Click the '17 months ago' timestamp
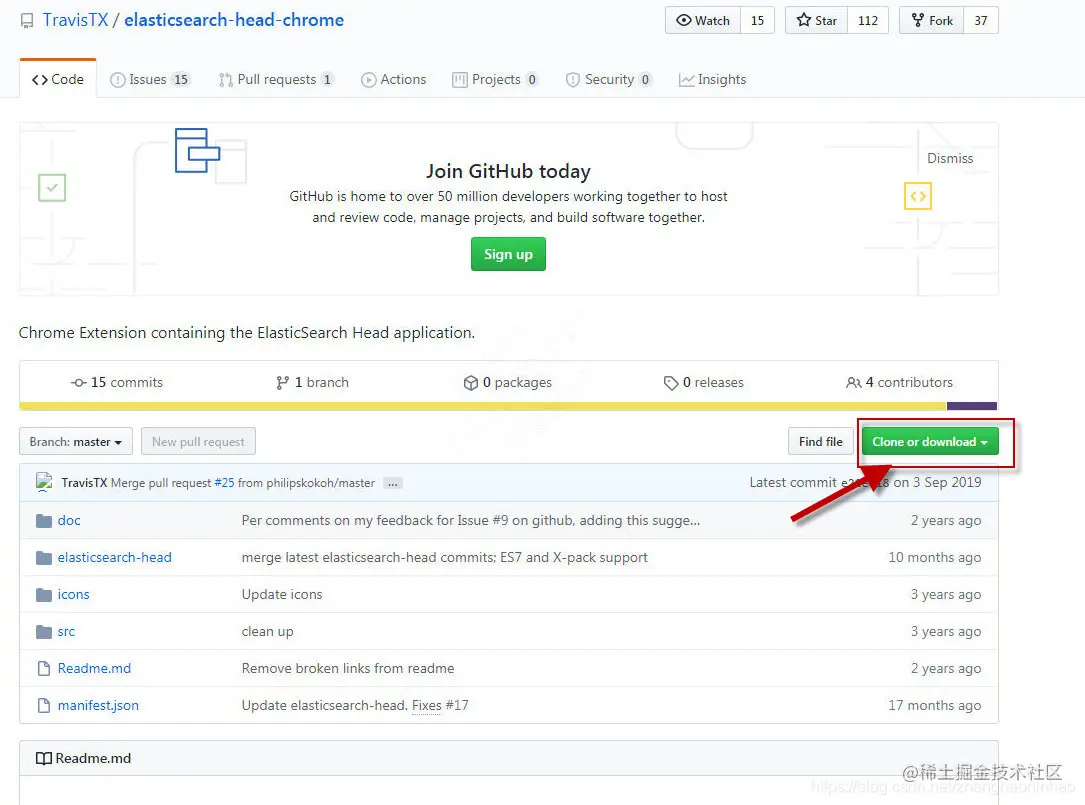 click(934, 705)
